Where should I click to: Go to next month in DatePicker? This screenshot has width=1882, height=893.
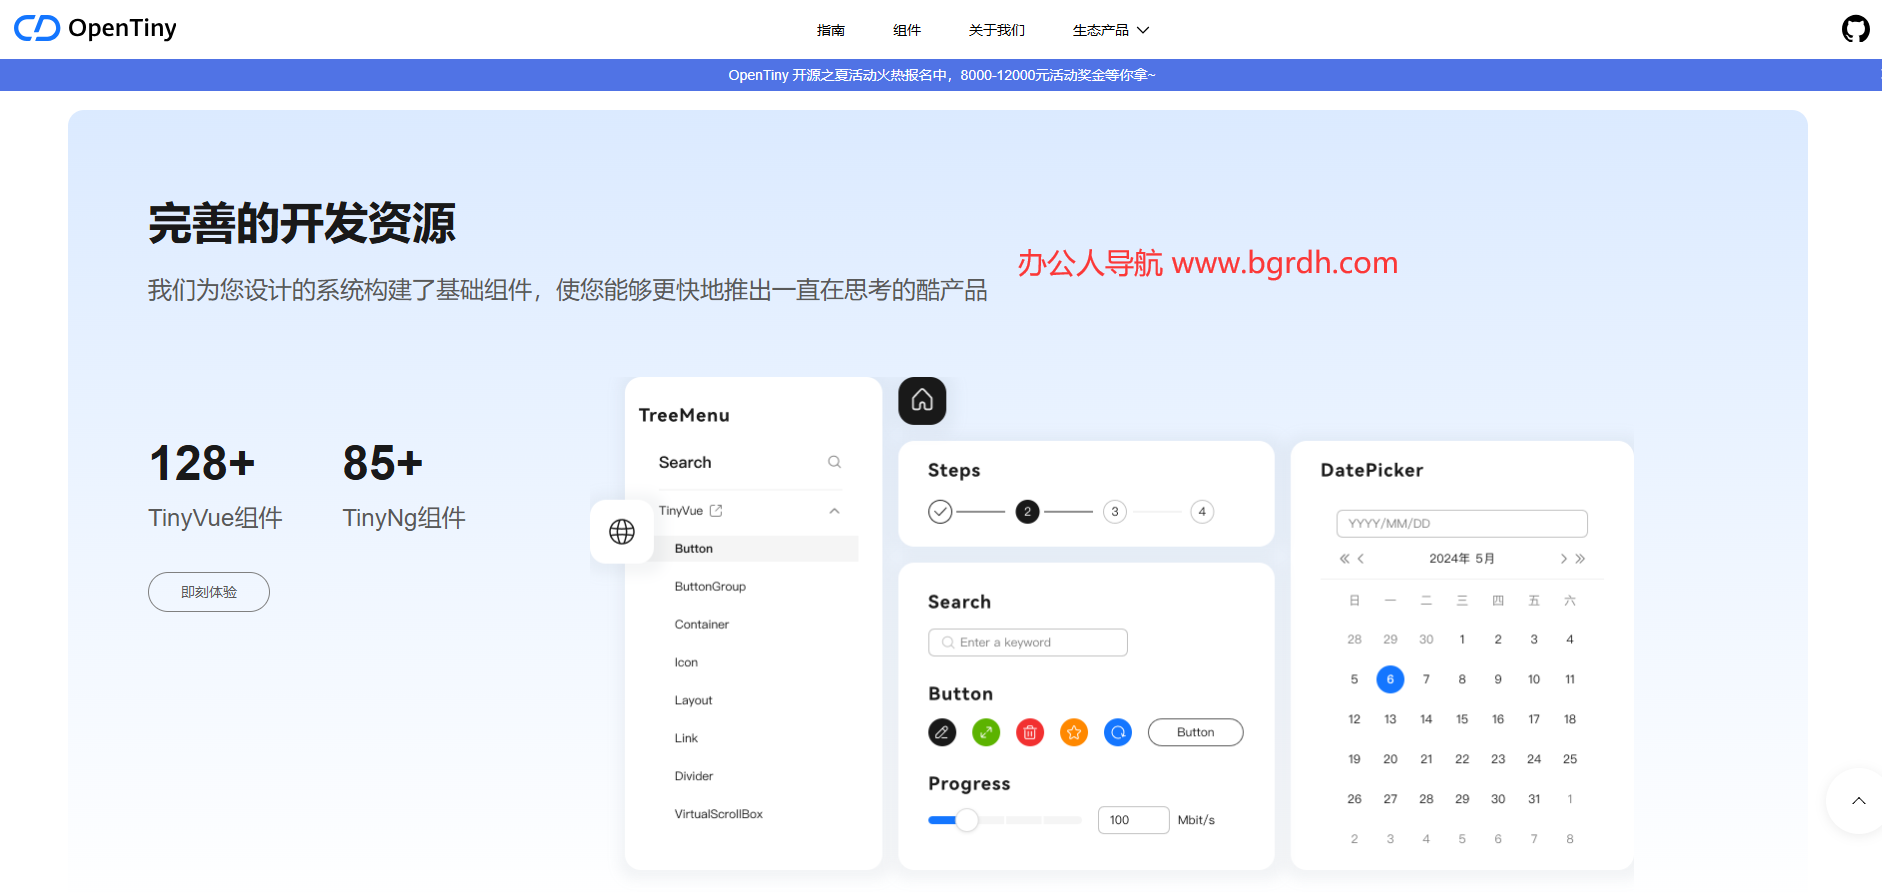[1563, 559]
